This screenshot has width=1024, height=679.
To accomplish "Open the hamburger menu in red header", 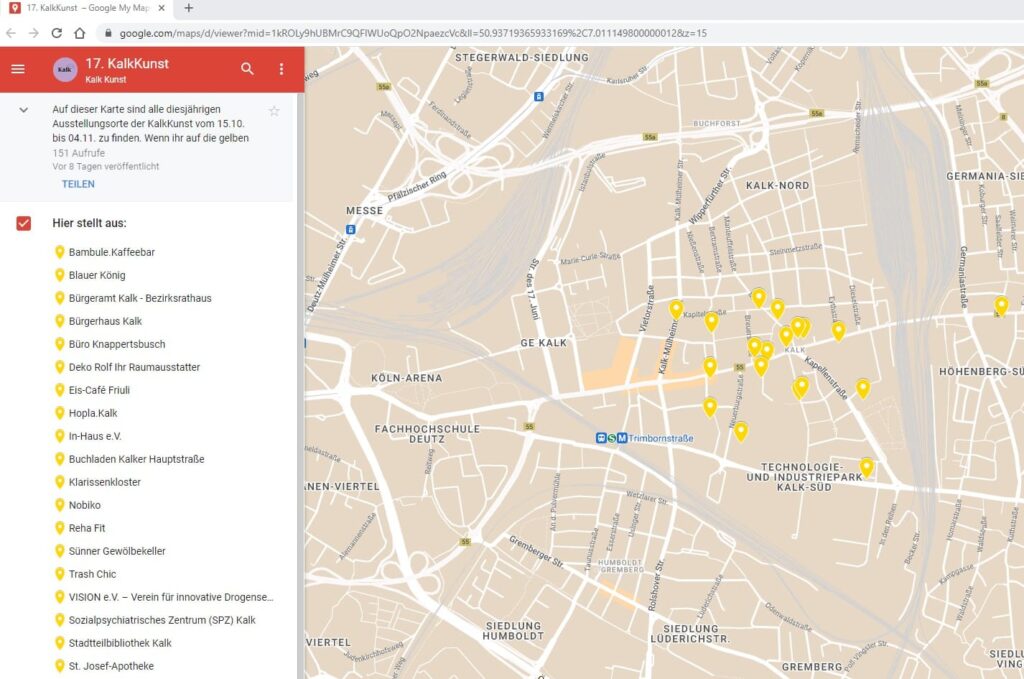I will tap(18, 69).
